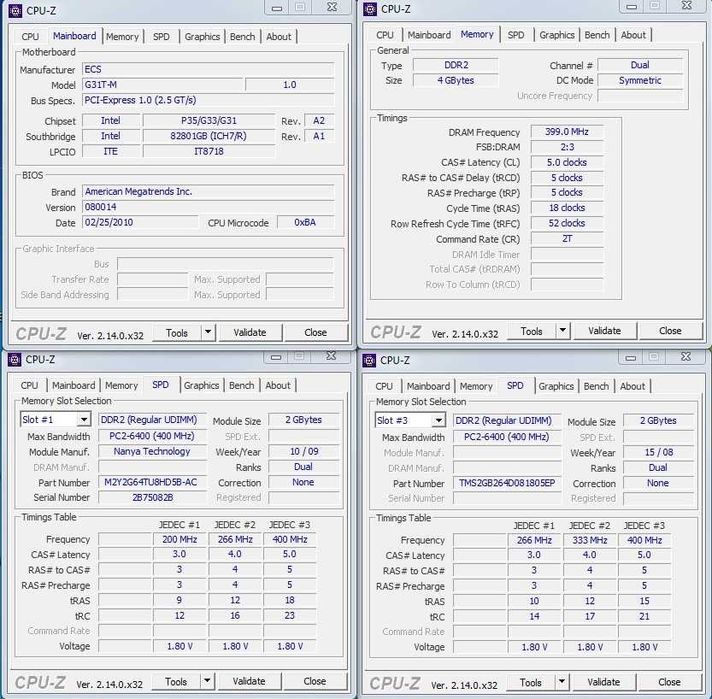The width and height of the screenshot is (712, 699).
Task: Click DRAM Frequency value 399.0 MHz
Action: [567, 132]
